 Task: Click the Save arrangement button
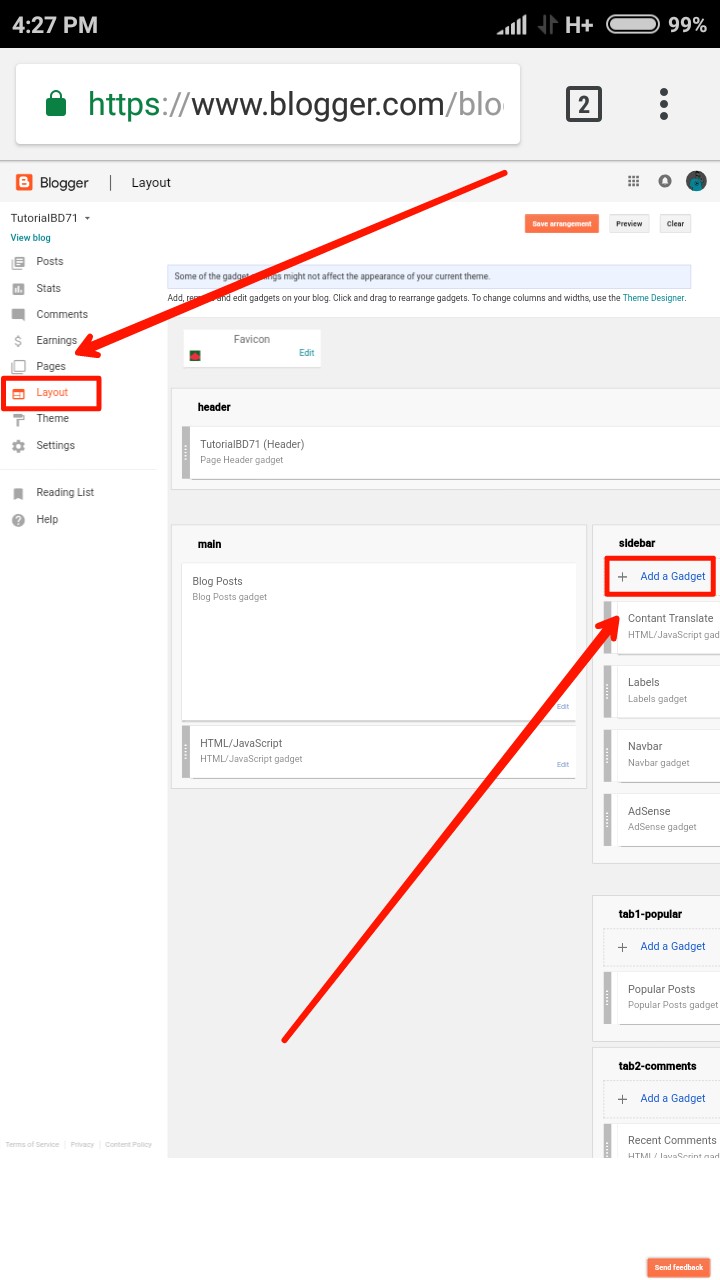(562, 224)
